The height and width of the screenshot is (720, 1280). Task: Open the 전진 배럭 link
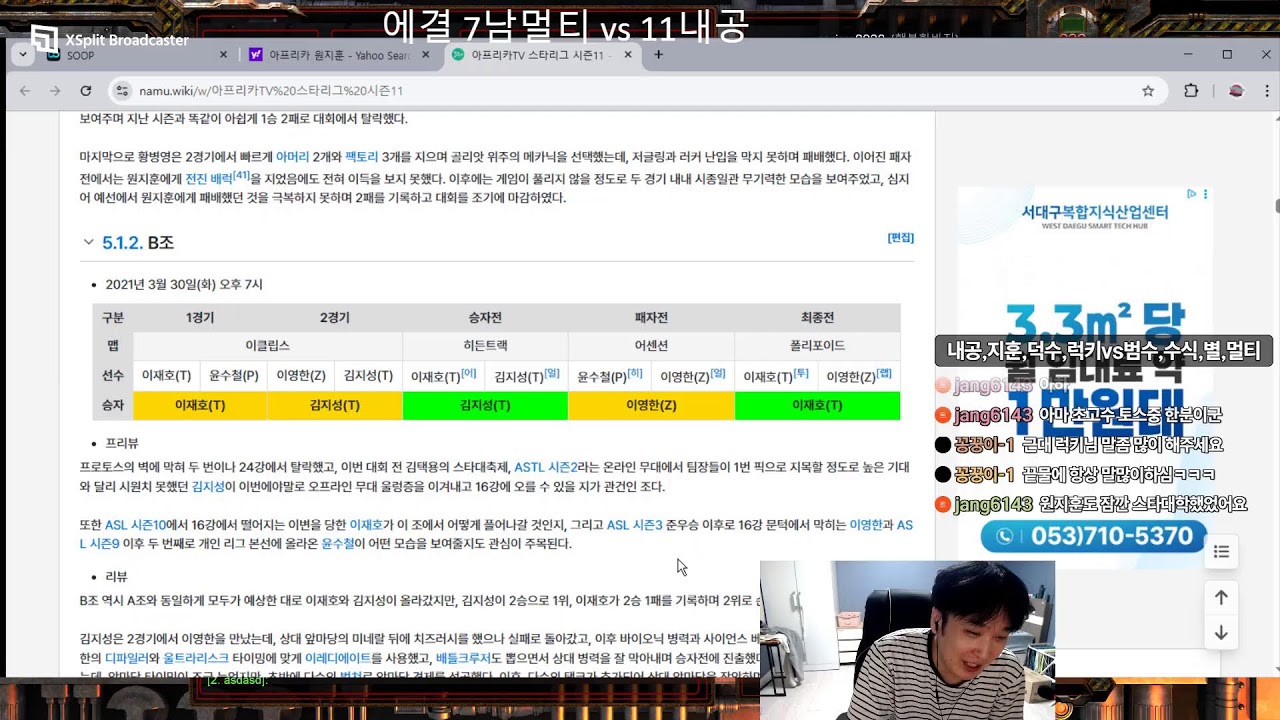coord(209,179)
